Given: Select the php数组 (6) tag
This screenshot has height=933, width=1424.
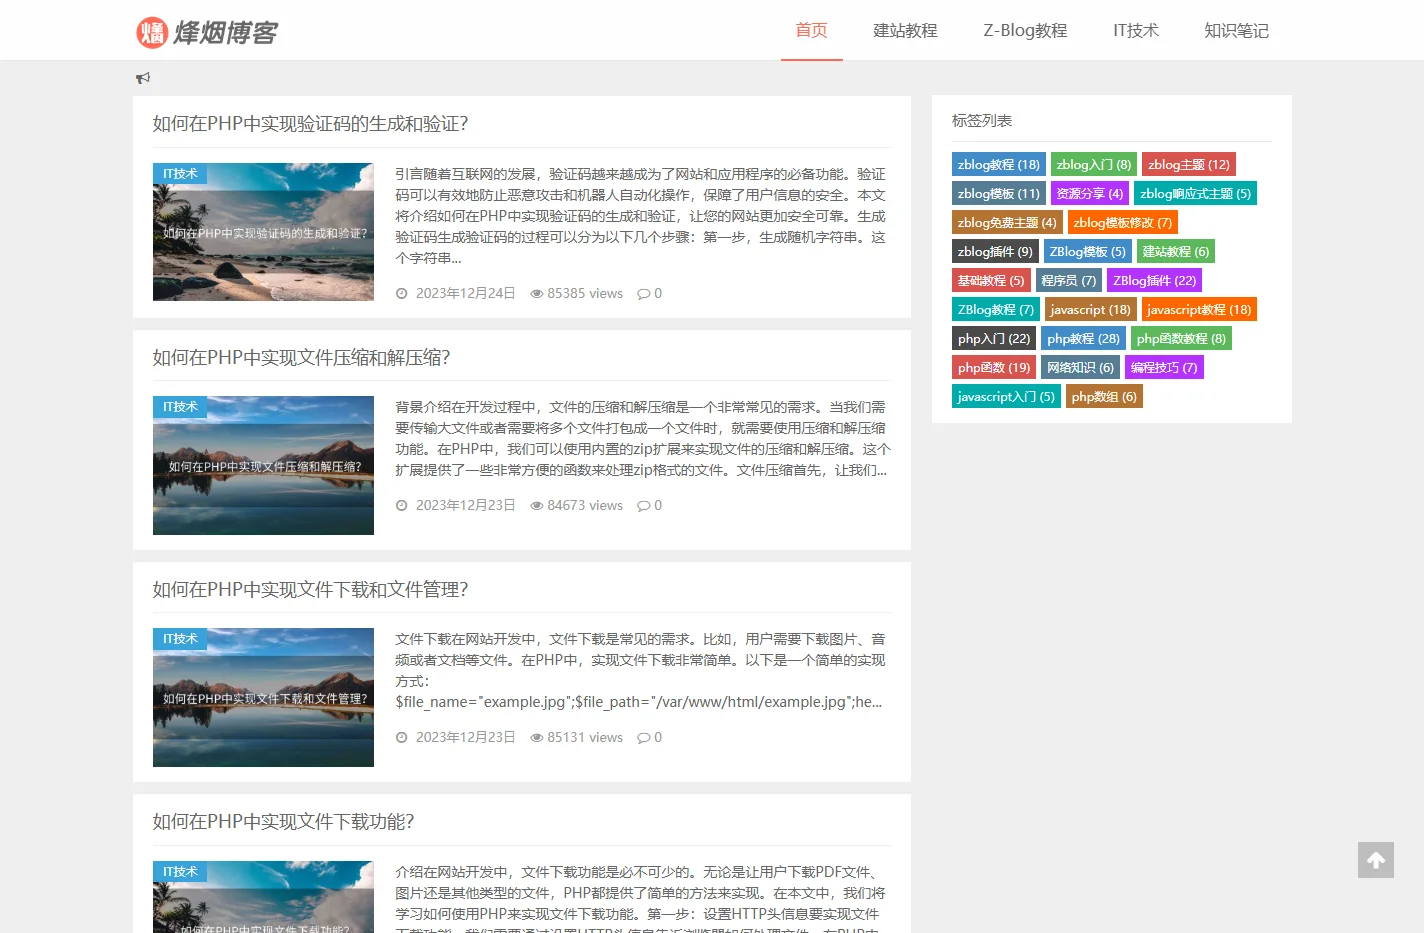Looking at the screenshot, I should [1104, 396].
